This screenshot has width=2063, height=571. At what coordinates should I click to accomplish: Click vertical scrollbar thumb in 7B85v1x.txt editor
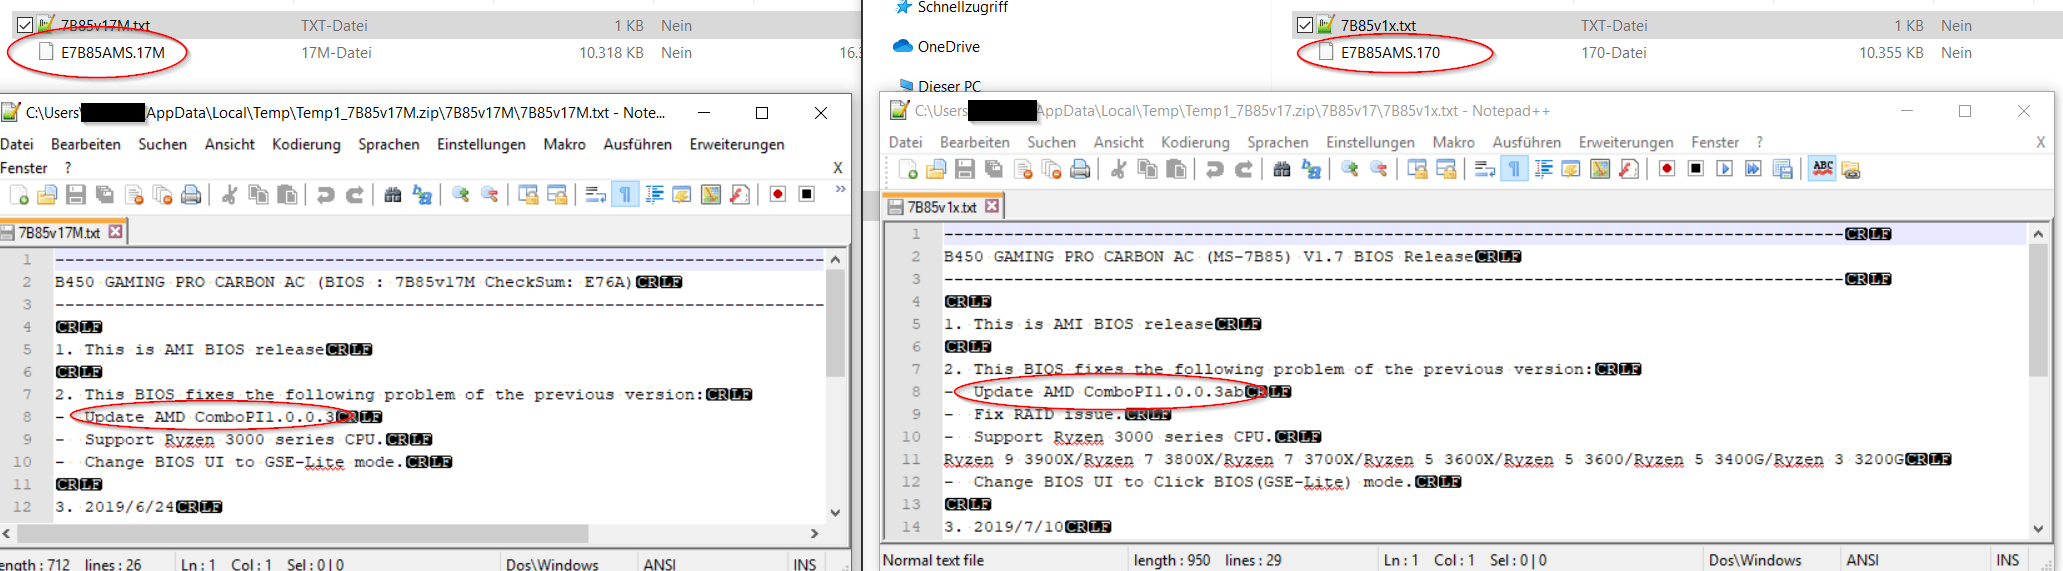click(x=2038, y=310)
